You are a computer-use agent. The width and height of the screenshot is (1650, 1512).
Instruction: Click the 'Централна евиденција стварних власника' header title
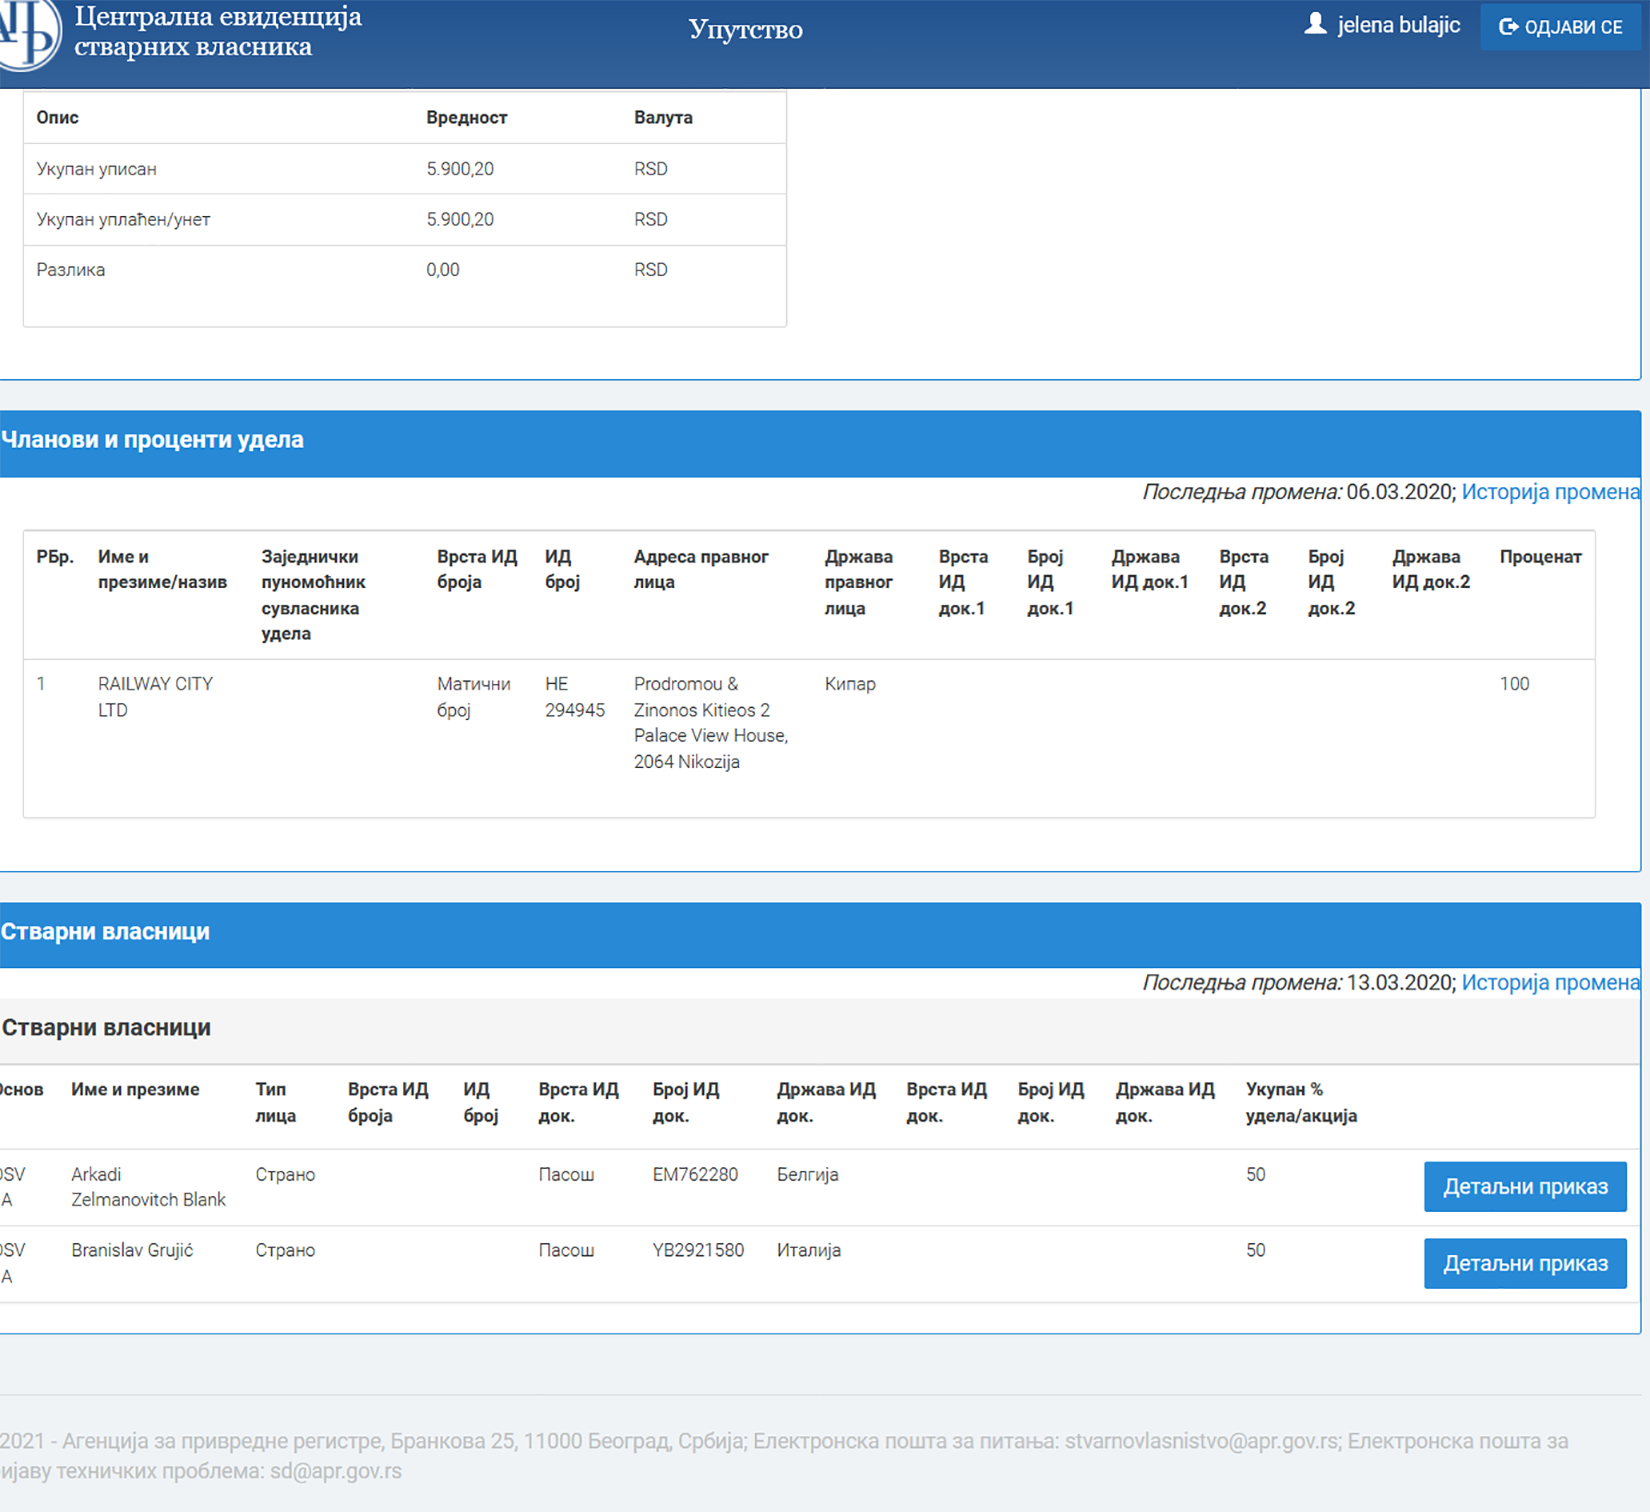[x=215, y=30]
